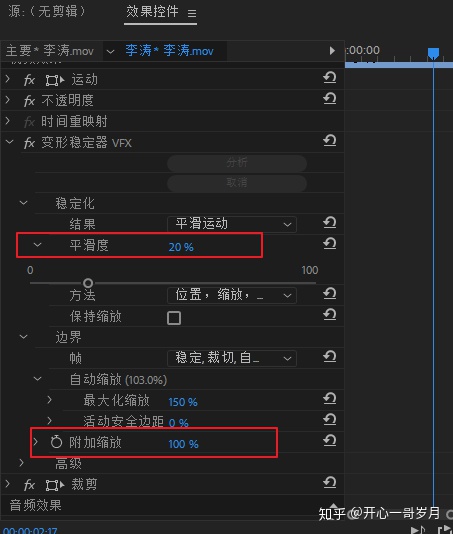Toggle the fx switch for 变形稳定器 VFX
Viewport: 453px width, 534px height.
pyautogui.click(x=29, y=143)
